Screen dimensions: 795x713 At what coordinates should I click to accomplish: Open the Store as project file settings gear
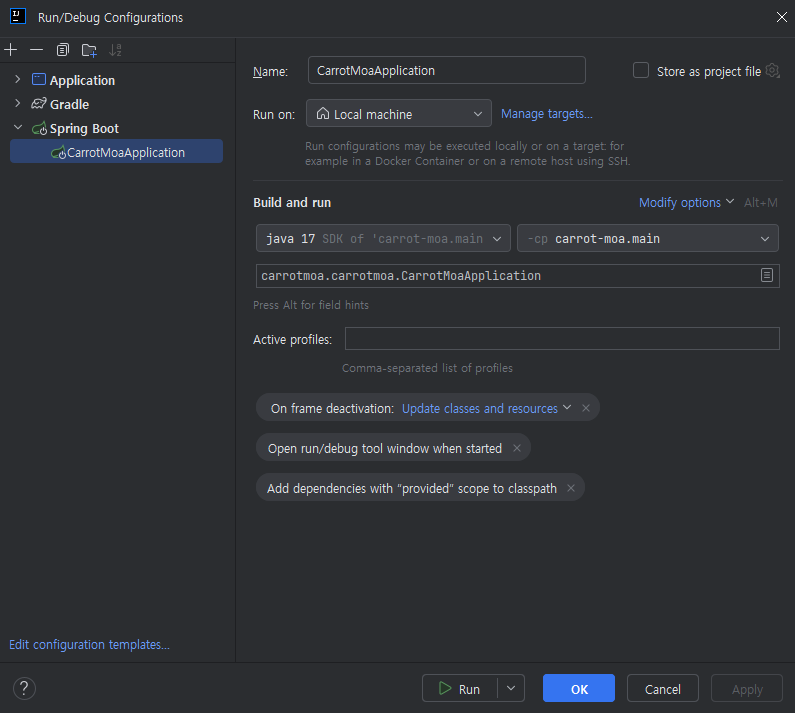click(x=773, y=71)
